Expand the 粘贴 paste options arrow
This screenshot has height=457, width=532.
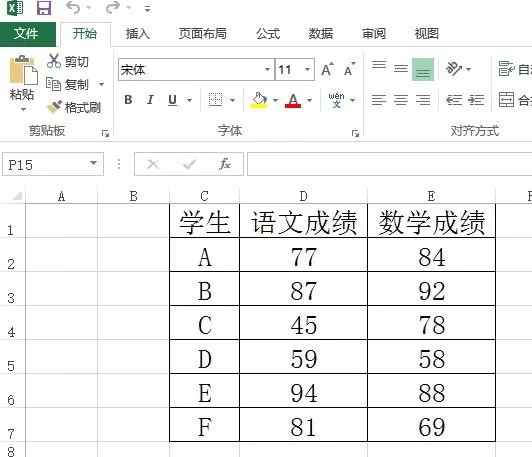click(23, 110)
